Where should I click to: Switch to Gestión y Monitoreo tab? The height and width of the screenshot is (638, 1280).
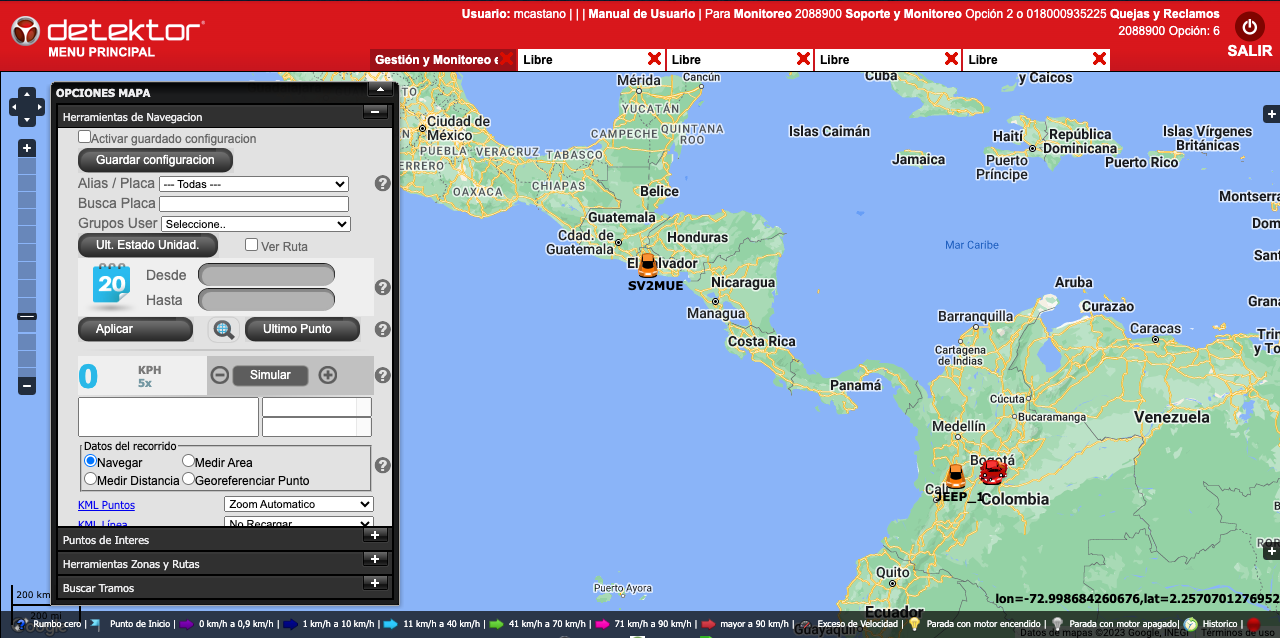click(435, 60)
